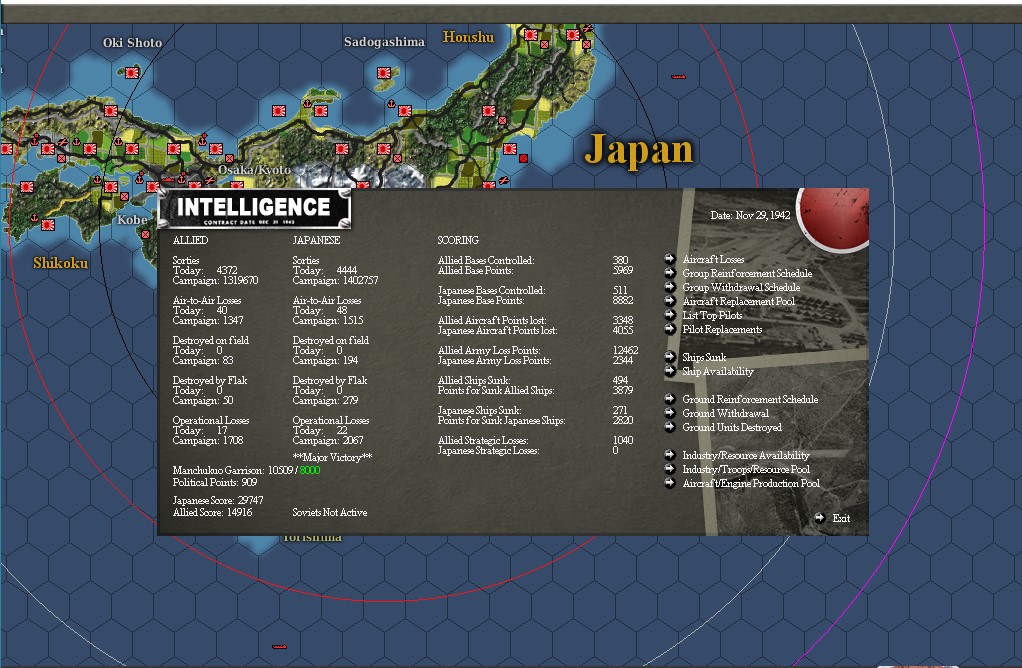Image resolution: width=1022 pixels, height=668 pixels.
Task: Show the Ground Units Destroyed list
Action: [x=732, y=428]
